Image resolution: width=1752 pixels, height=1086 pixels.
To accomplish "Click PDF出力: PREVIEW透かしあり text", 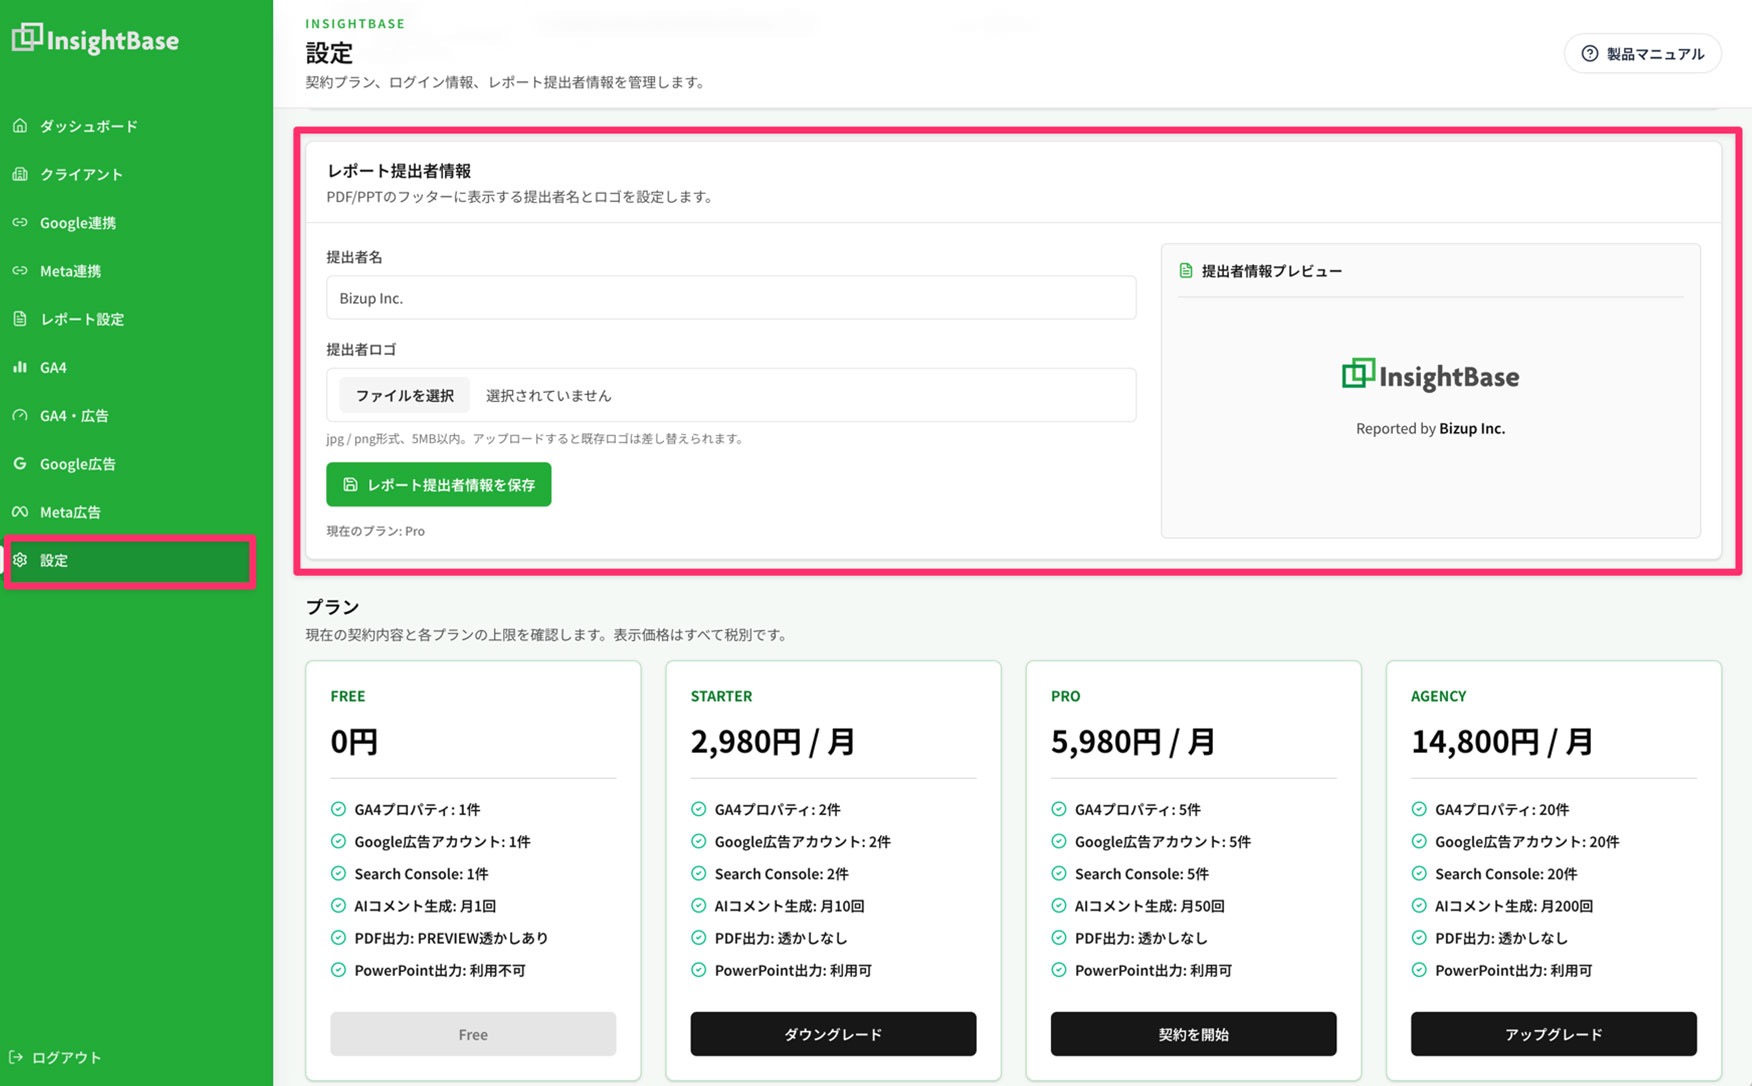I will (x=451, y=938).
